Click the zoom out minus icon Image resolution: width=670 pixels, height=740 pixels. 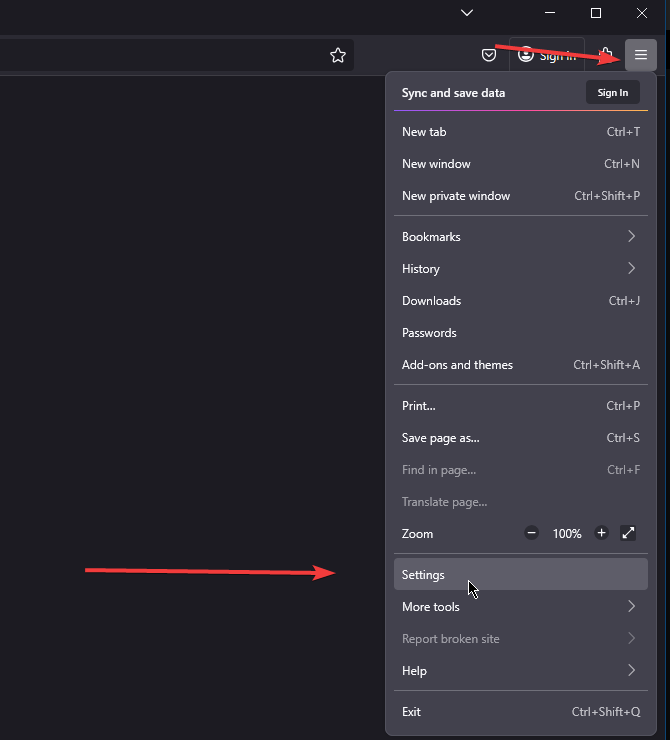(532, 533)
